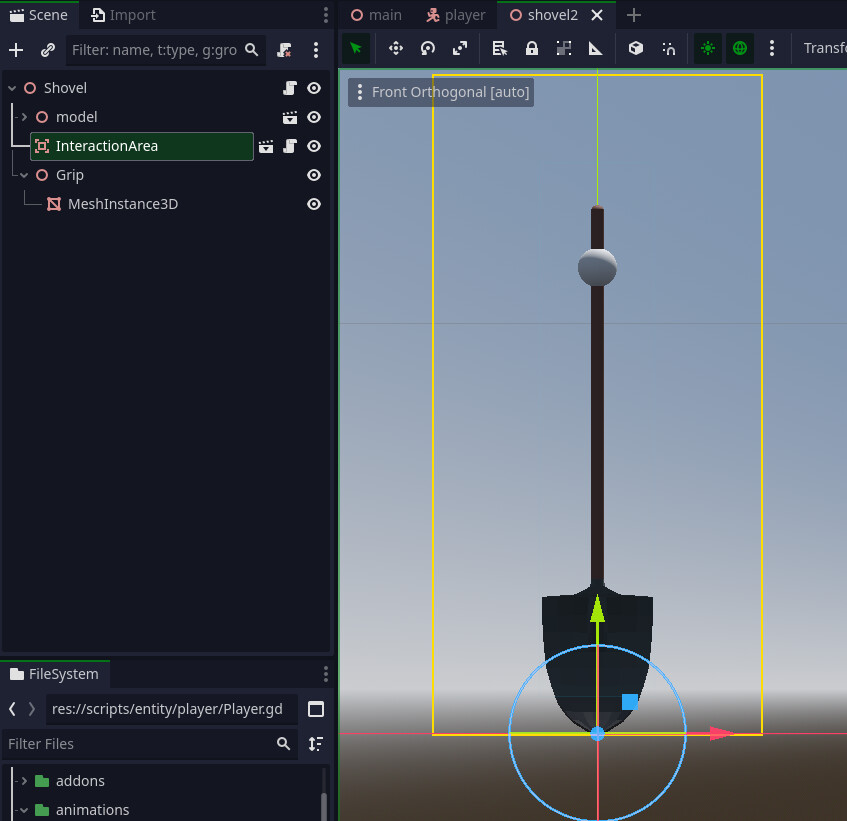Switch to Scale mode tool
This screenshot has height=821, width=847.
click(460, 48)
